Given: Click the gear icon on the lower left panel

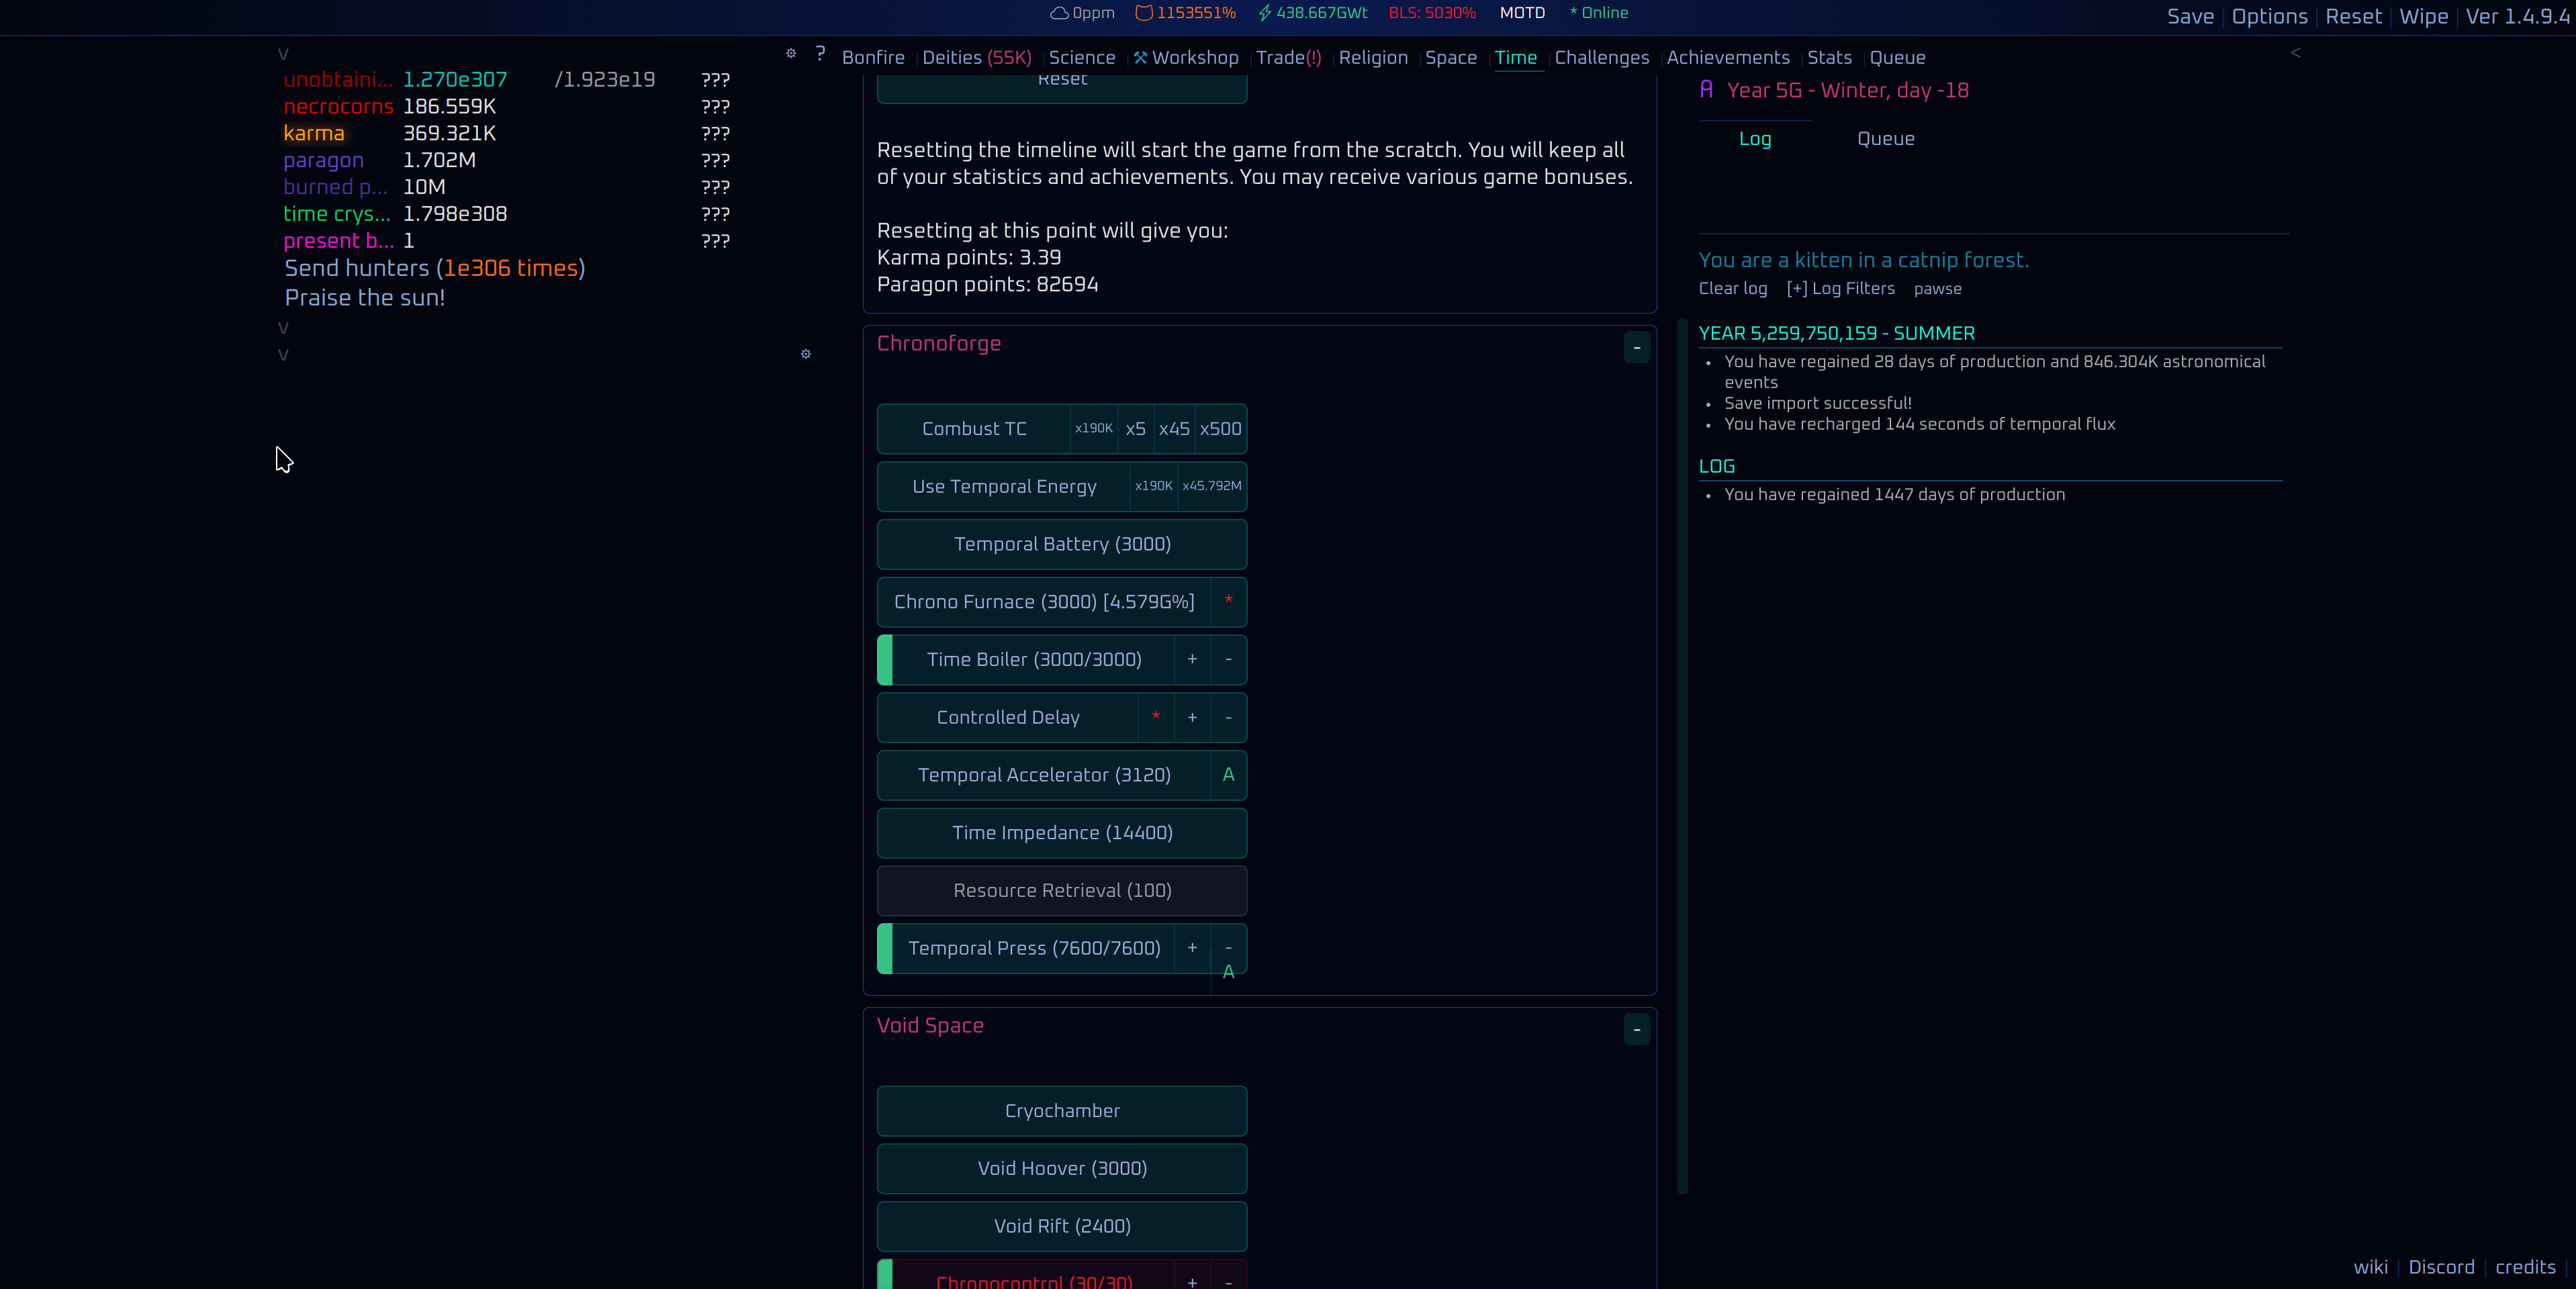Looking at the screenshot, I should pos(805,355).
